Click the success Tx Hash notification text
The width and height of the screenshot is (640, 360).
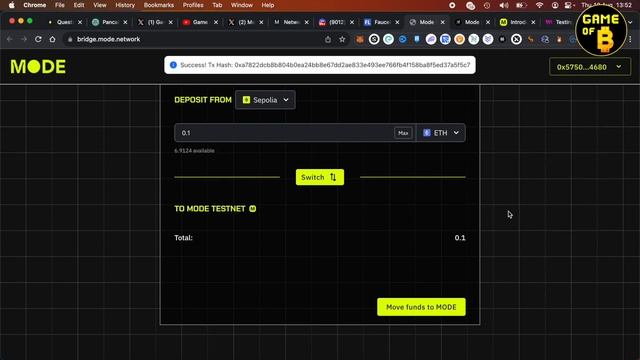[x=325, y=65]
